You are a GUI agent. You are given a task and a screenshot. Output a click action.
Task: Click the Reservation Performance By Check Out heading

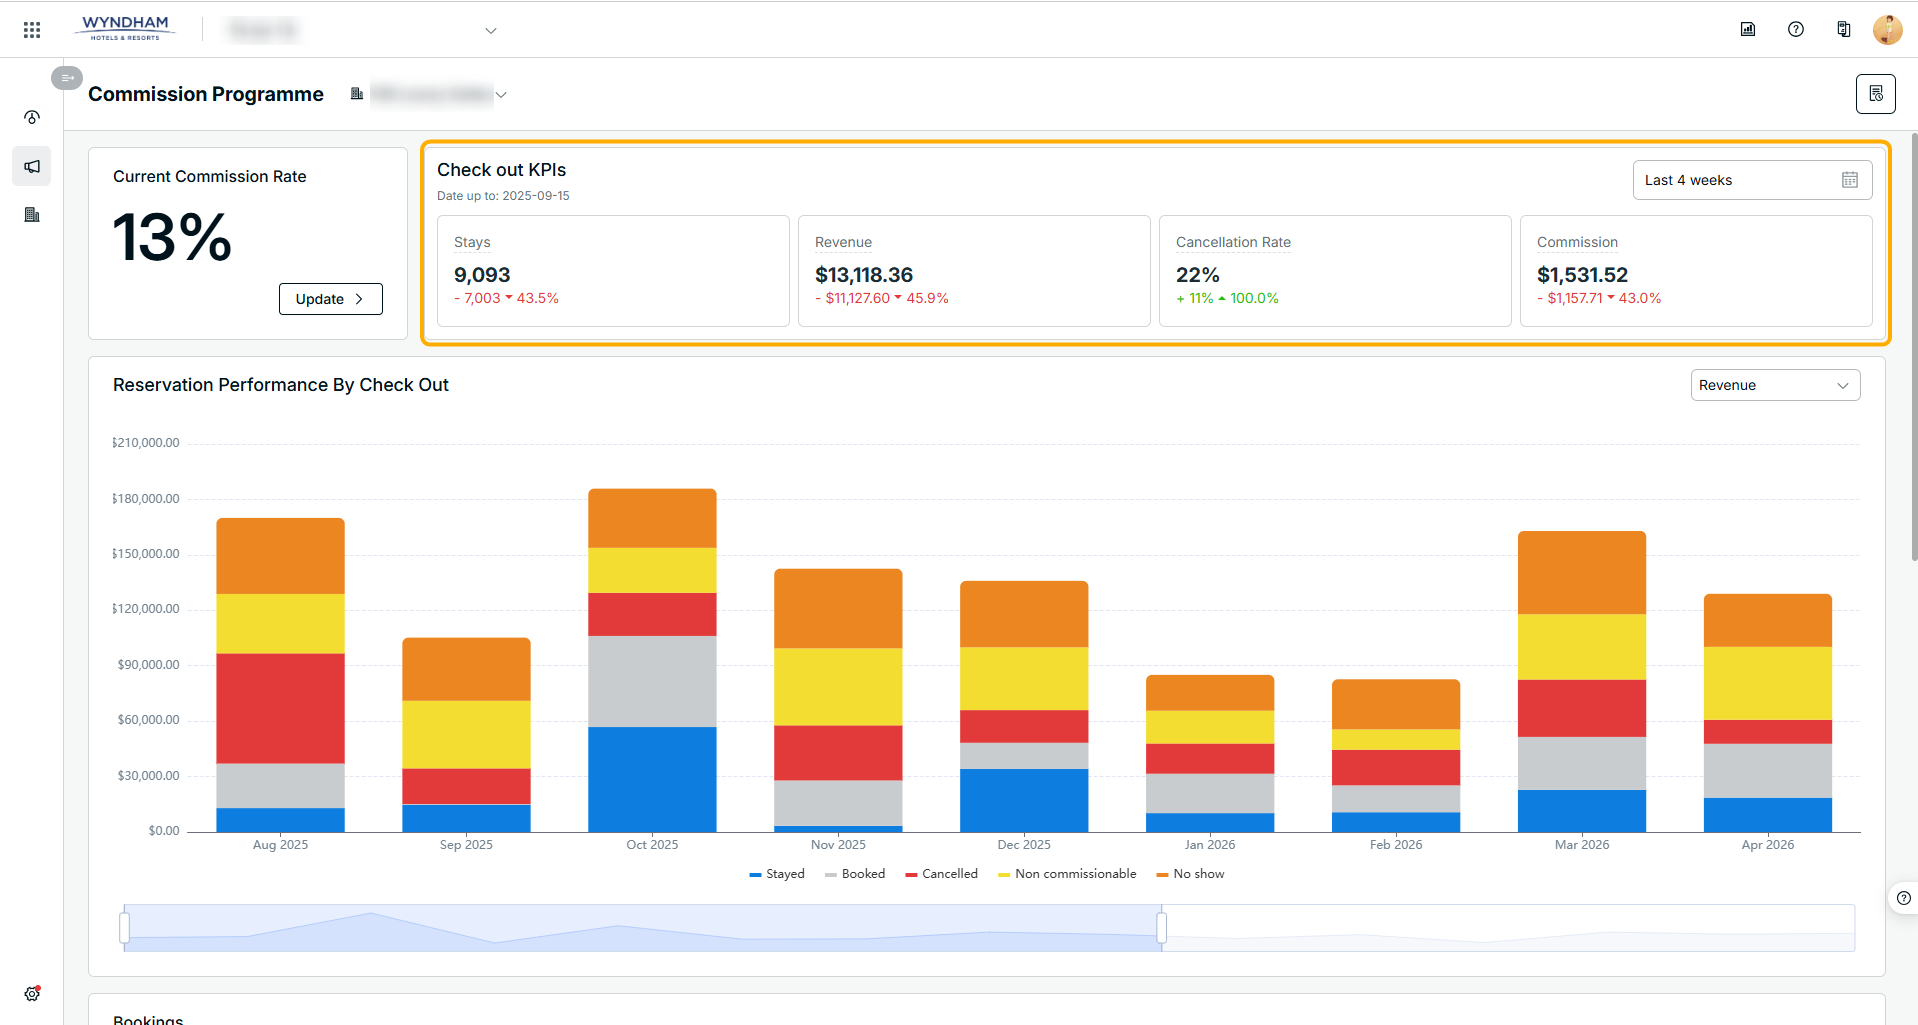point(281,385)
